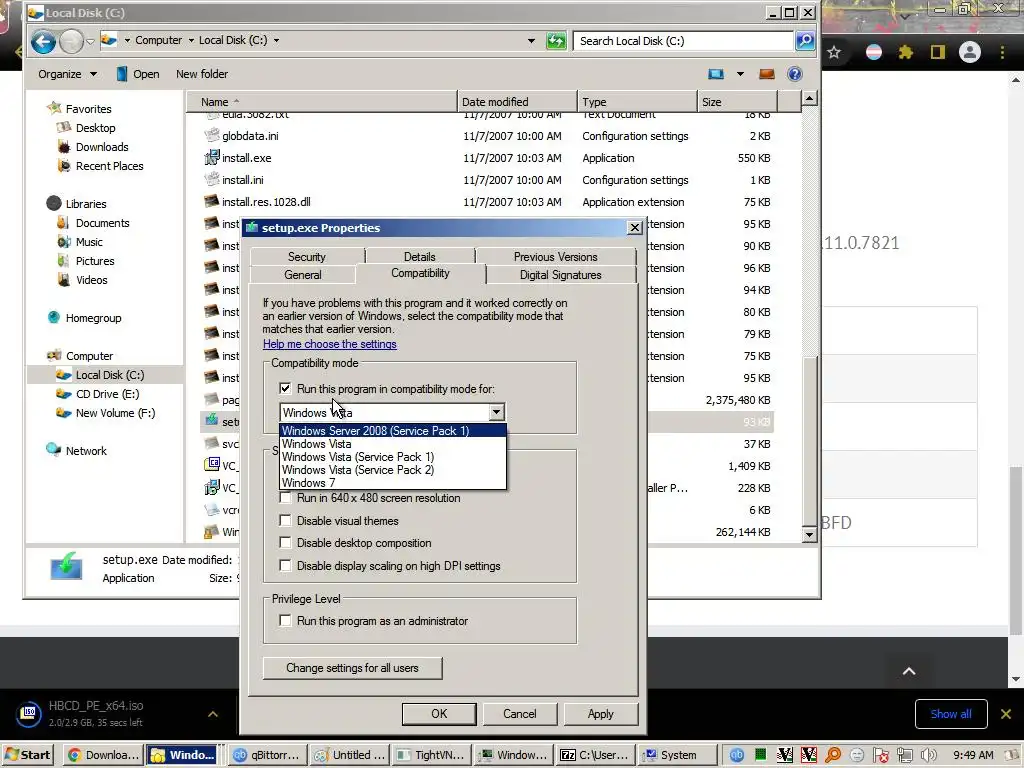Viewport: 1024px width, 768px height.
Task: Check Disable display scaling on high DPI
Action: (x=285, y=566)
